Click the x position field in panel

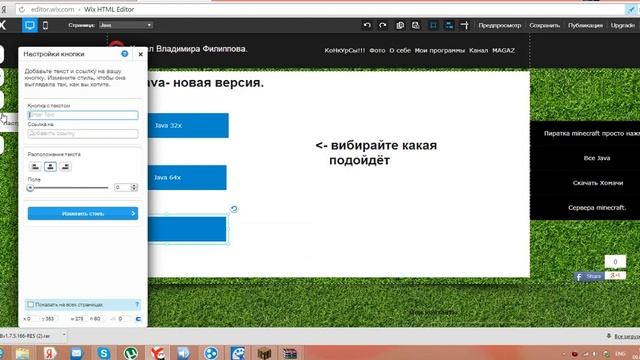(x=32, y=319)
